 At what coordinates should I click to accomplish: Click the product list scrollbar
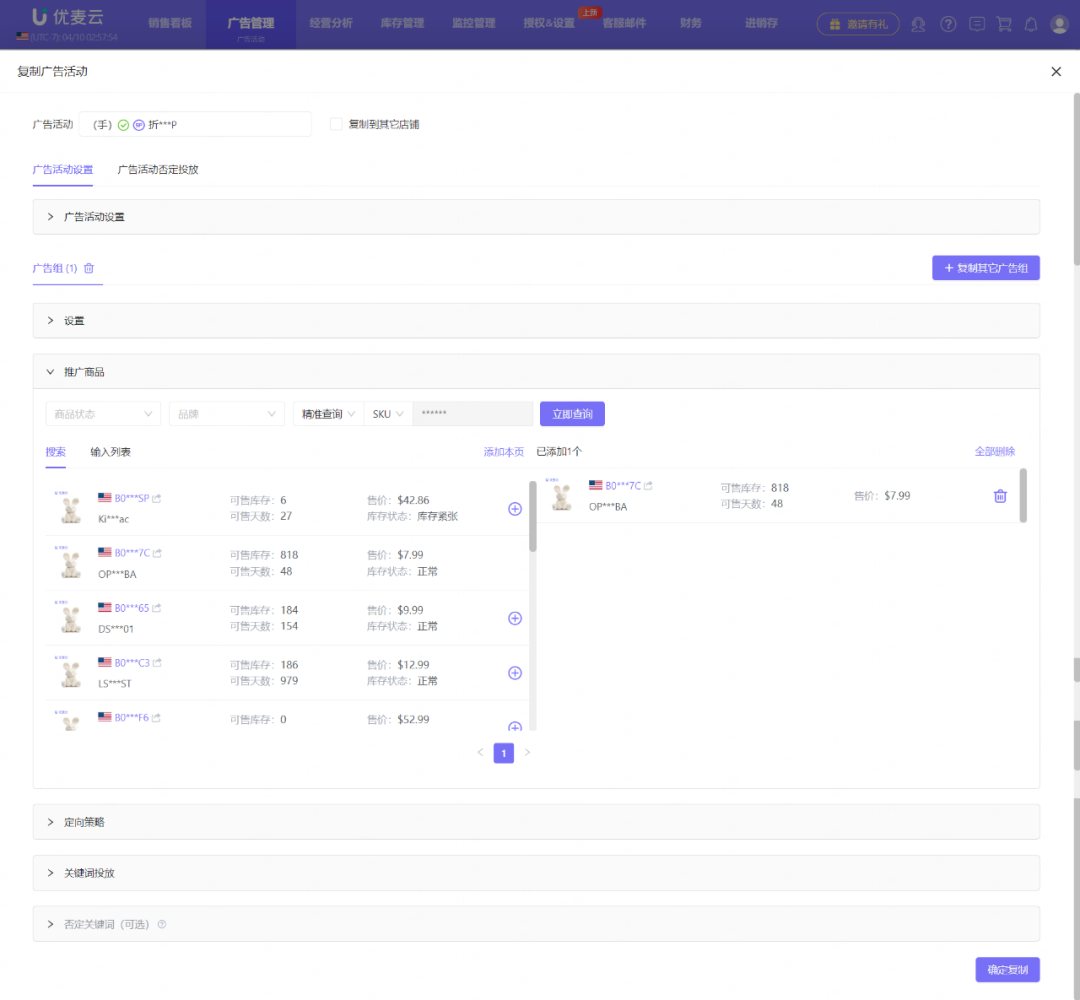coord(532,517)
